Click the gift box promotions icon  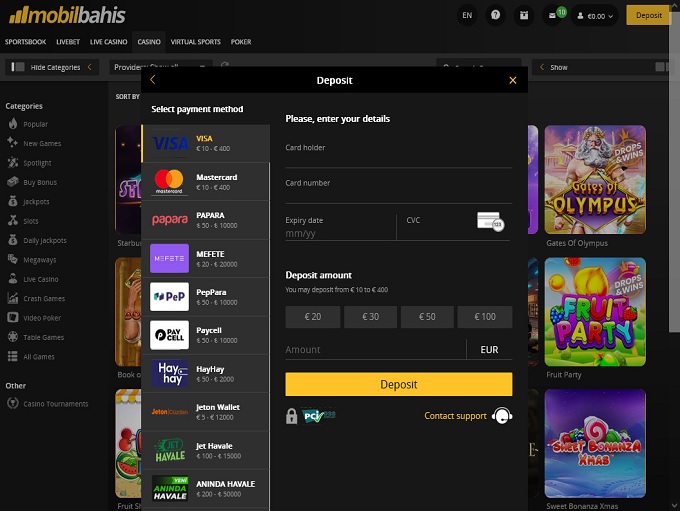pos(524,15)
